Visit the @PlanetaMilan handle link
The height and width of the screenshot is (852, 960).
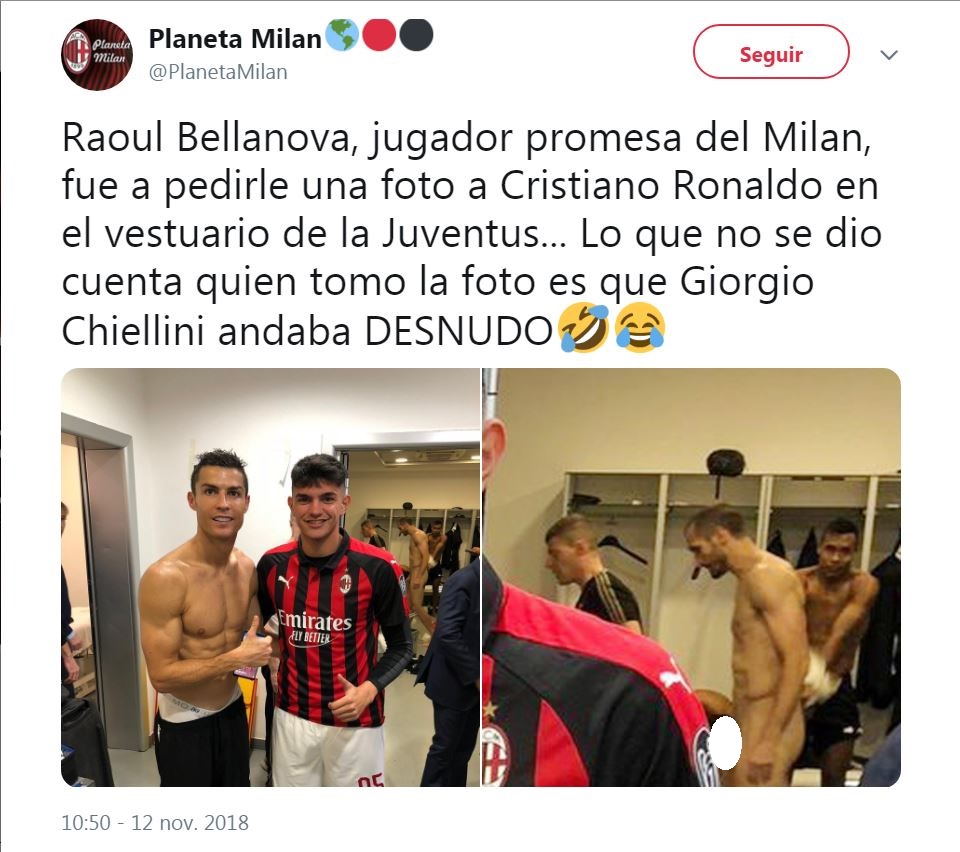(218, 72)
